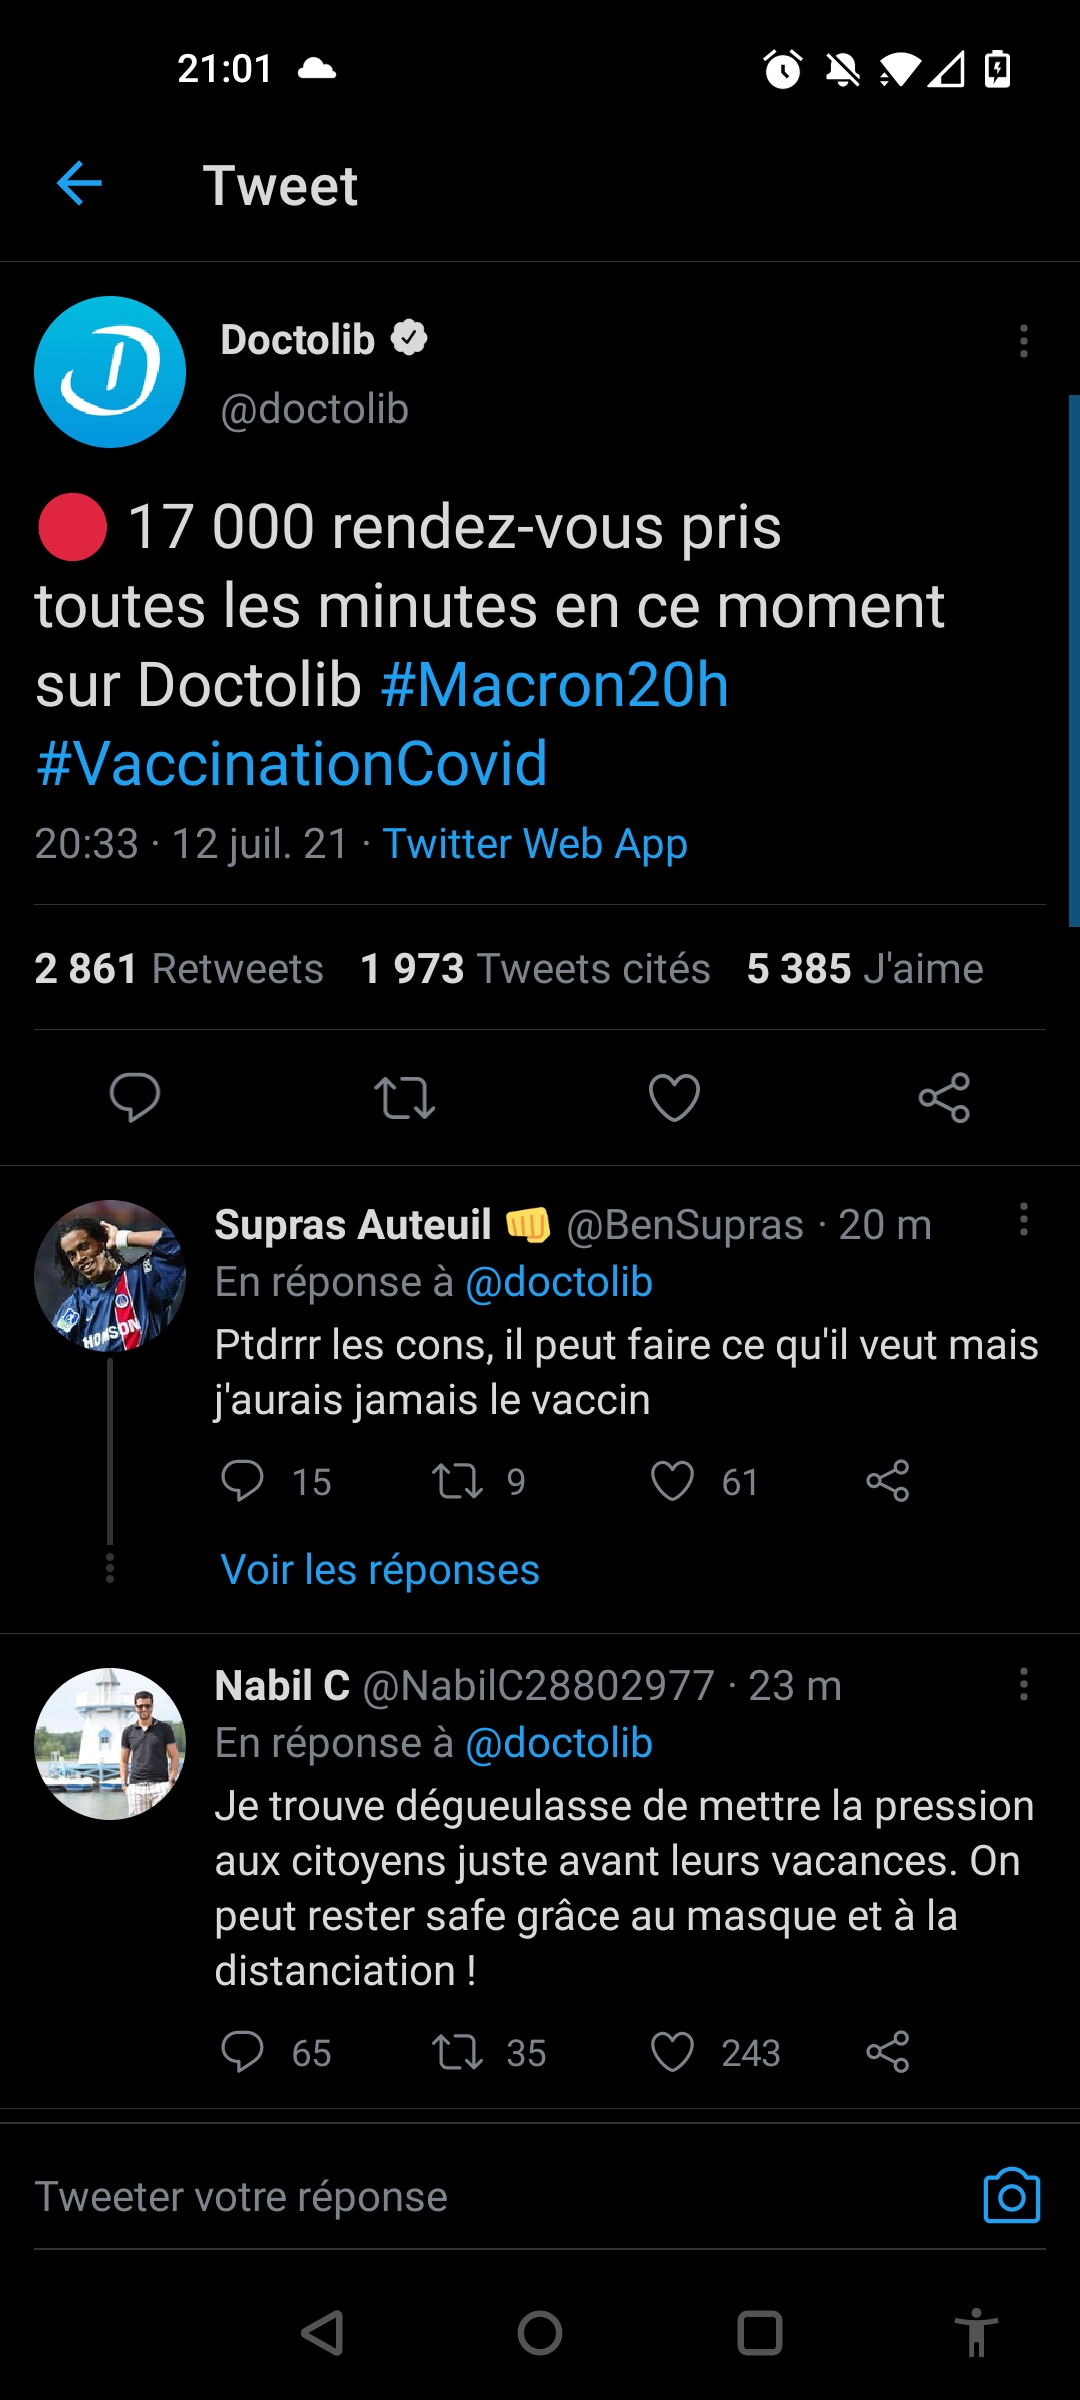Retweet Nabil C's reply
The width and height of the screenshot is (1080, 2400).
click(457, 2052)
